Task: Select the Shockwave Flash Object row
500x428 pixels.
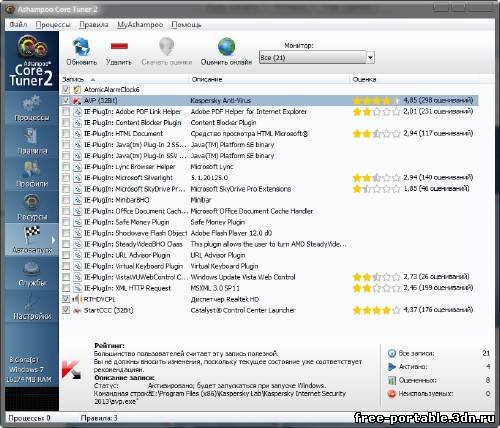Action: pos(269,233)
